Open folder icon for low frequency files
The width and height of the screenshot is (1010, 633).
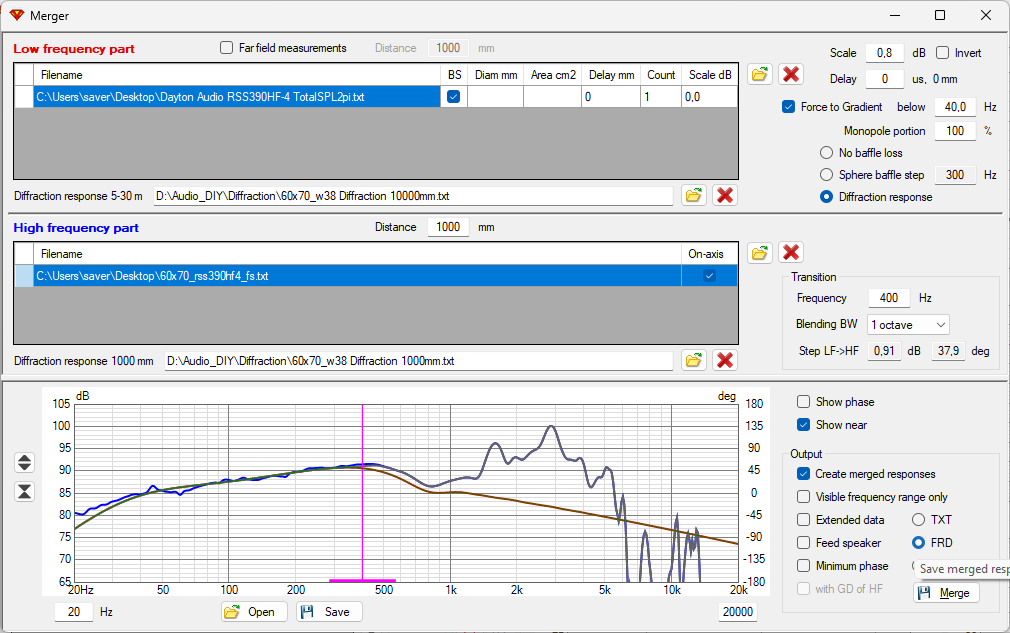coord(760,74)
